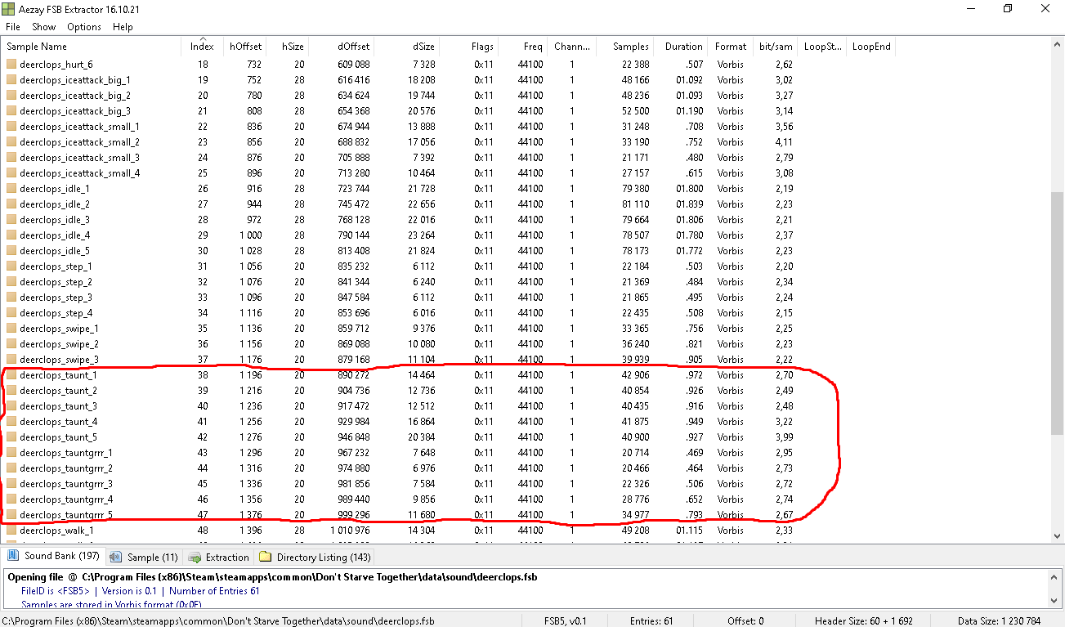
Task: Open the Directory Listing (143) tab
Action: [314, 557]
